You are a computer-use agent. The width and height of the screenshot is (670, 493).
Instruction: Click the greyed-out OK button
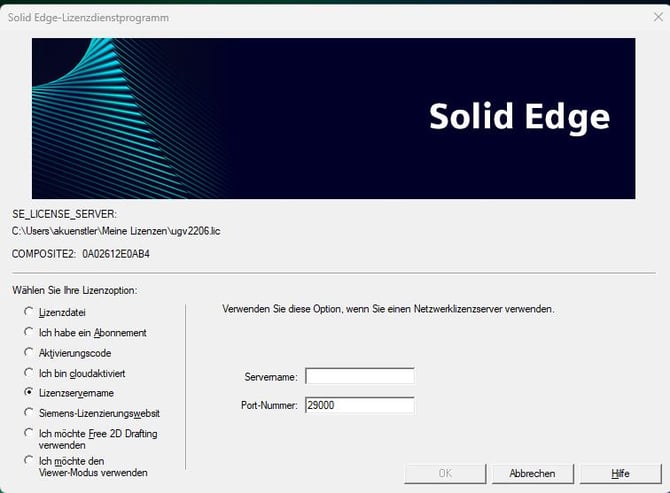(445, 473)
